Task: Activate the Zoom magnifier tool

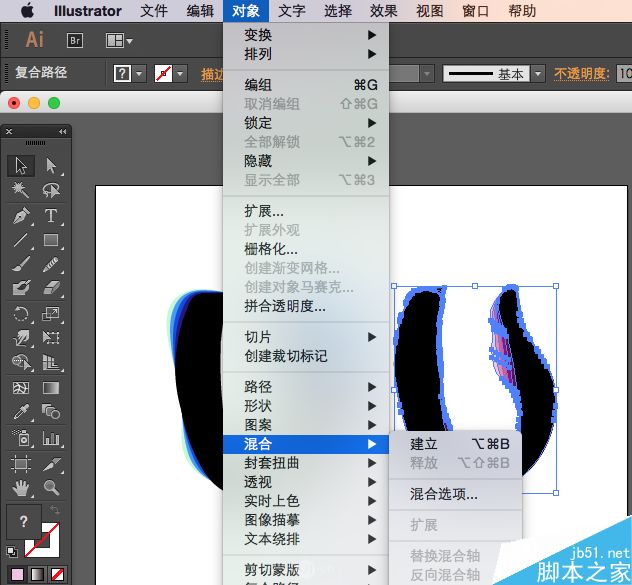Action: [x=51, y=488]
